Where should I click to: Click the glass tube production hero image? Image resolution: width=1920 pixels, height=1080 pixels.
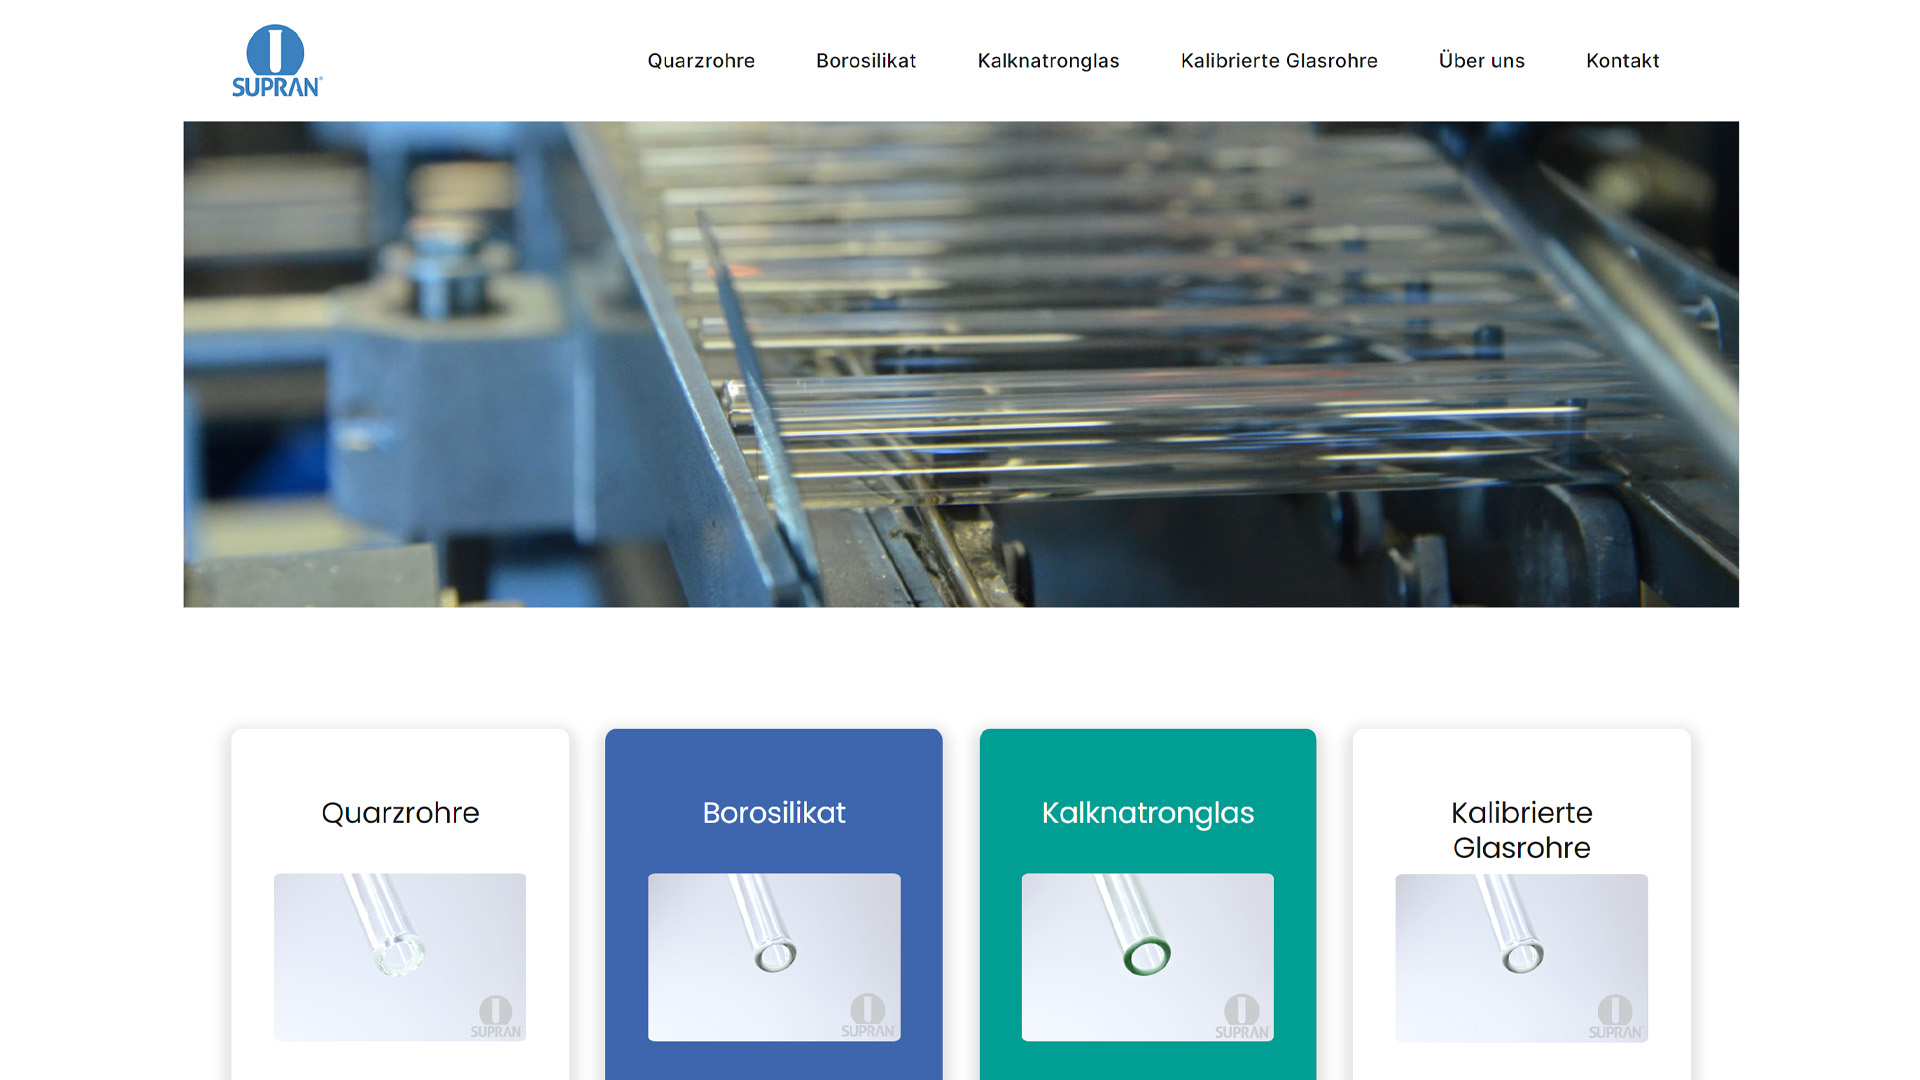(960, 364)
